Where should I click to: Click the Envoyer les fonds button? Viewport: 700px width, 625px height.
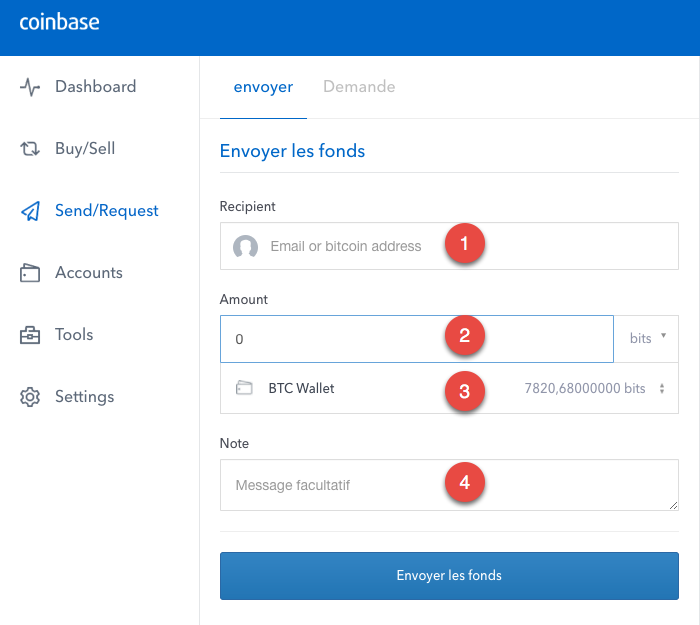tap(449, 576)
